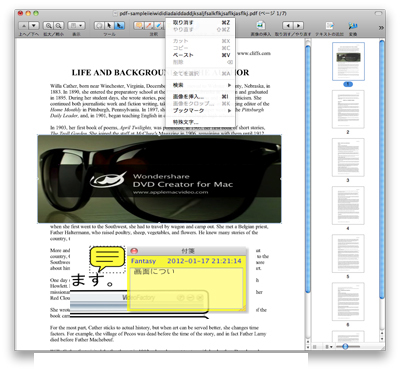Select the arrow pointer tool

[109, 25]
